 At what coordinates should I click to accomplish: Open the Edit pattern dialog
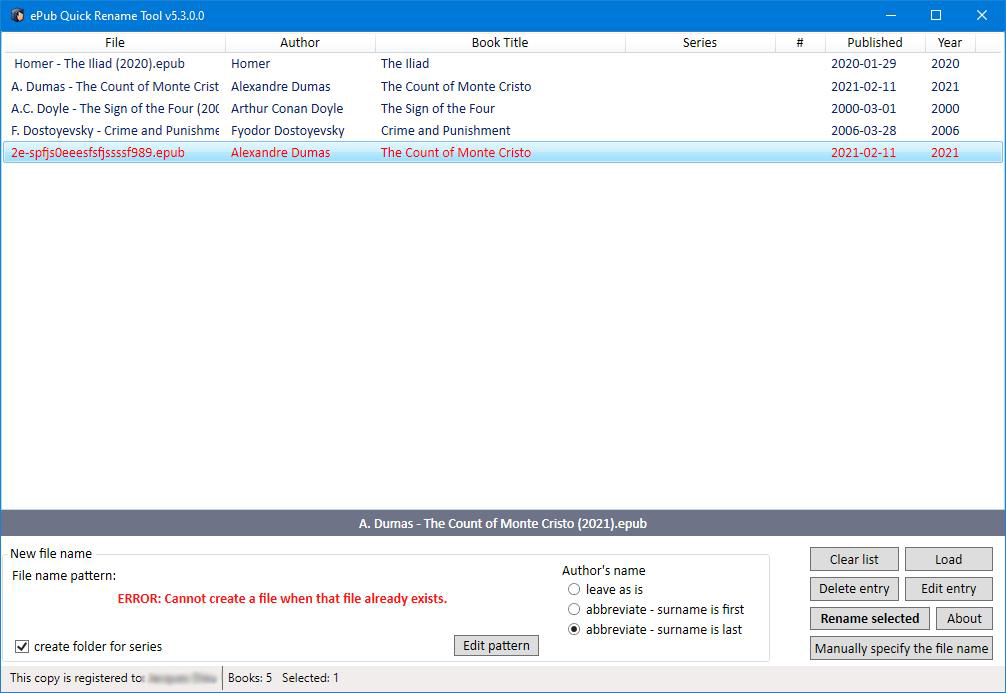point(496,646)
